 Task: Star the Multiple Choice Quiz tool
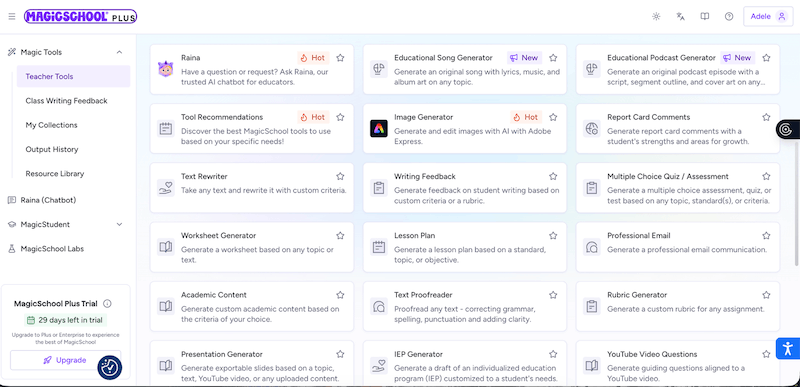click(766, 176)
